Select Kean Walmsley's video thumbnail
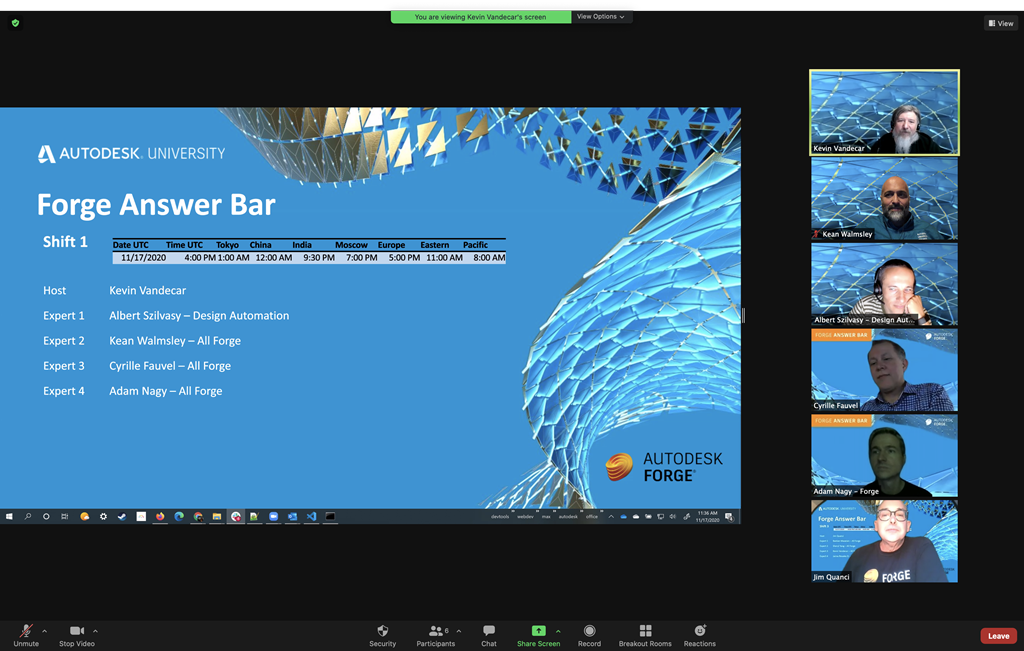The image size is (1024, 651). point(884,199)
